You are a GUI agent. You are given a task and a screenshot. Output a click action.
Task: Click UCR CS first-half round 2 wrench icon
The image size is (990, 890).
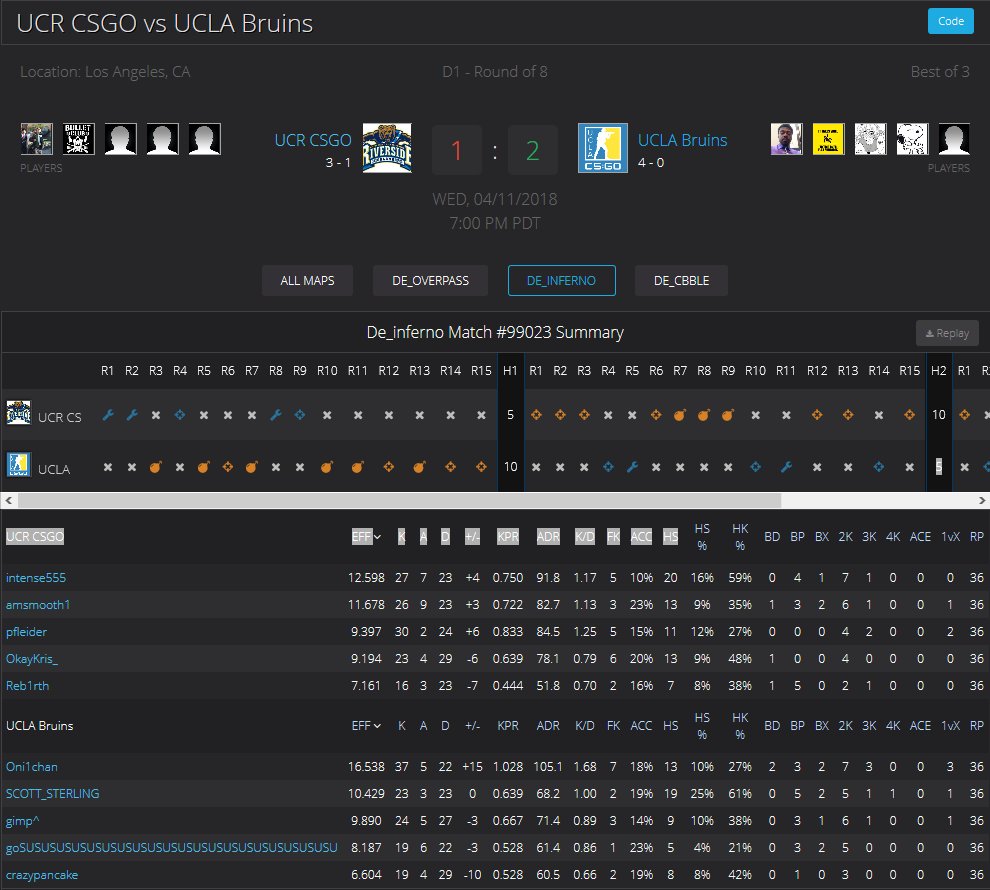coord(132,415)
